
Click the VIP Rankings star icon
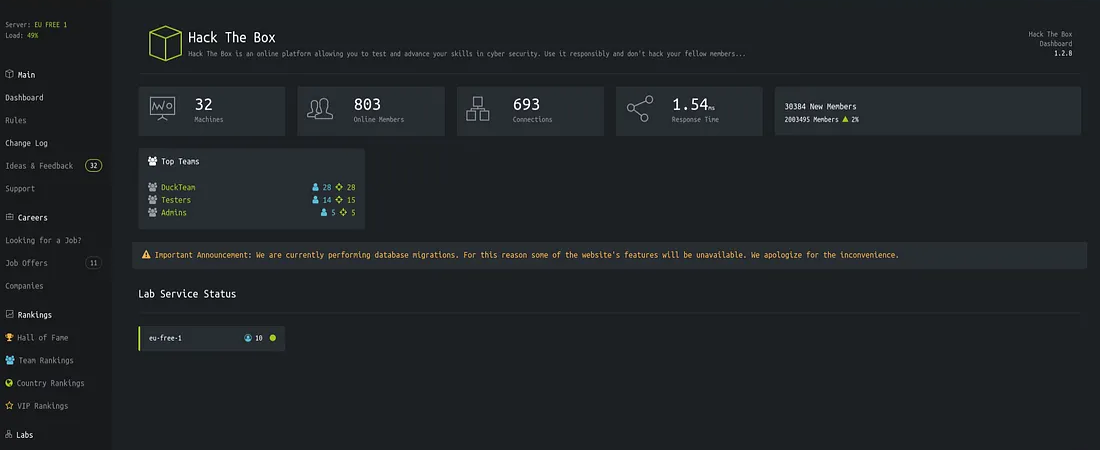10,406
